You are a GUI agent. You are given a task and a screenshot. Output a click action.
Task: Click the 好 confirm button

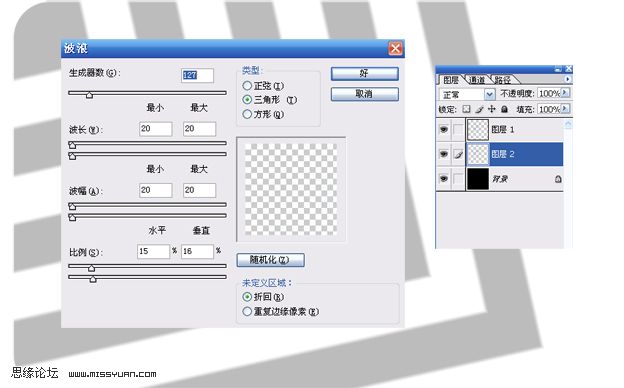pyautogui.click(x=365, y=74)
